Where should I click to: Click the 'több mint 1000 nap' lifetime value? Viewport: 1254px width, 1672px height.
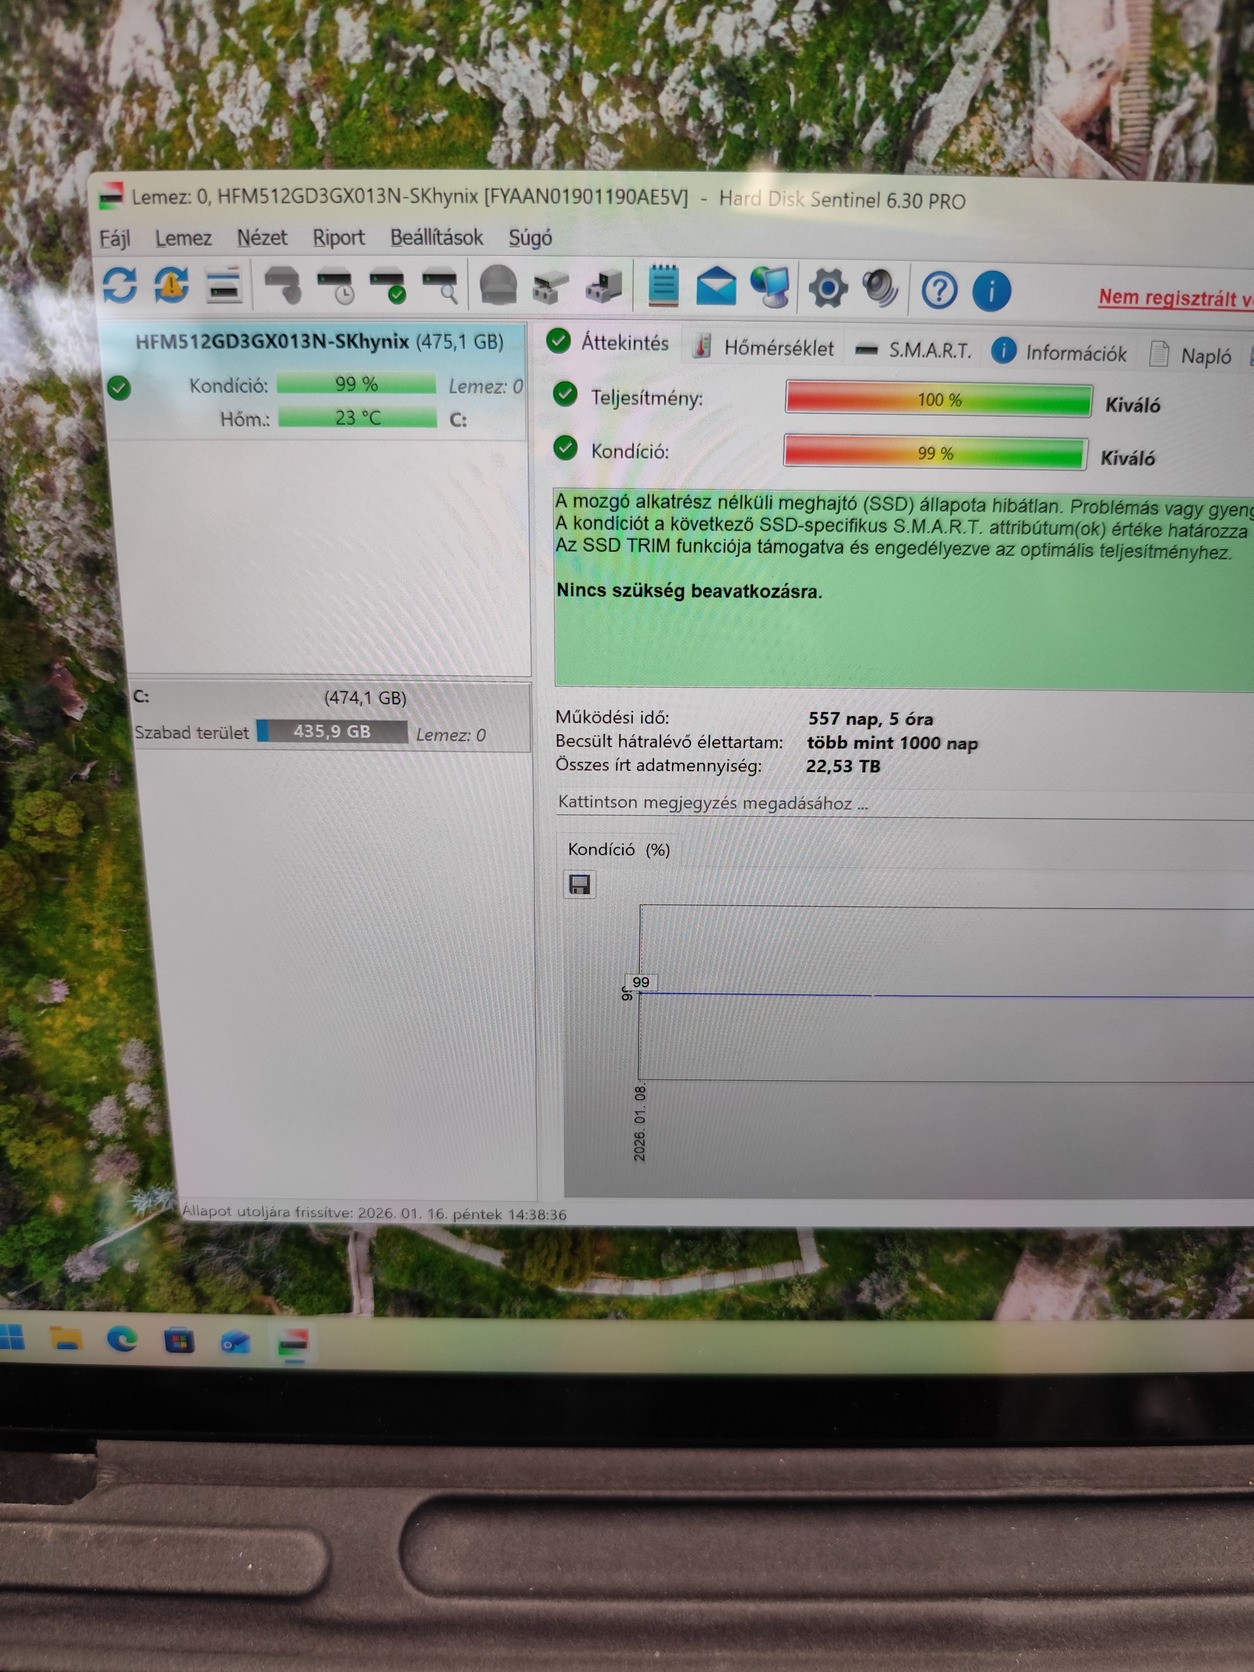pyautogui.click(x=892, y=742)
